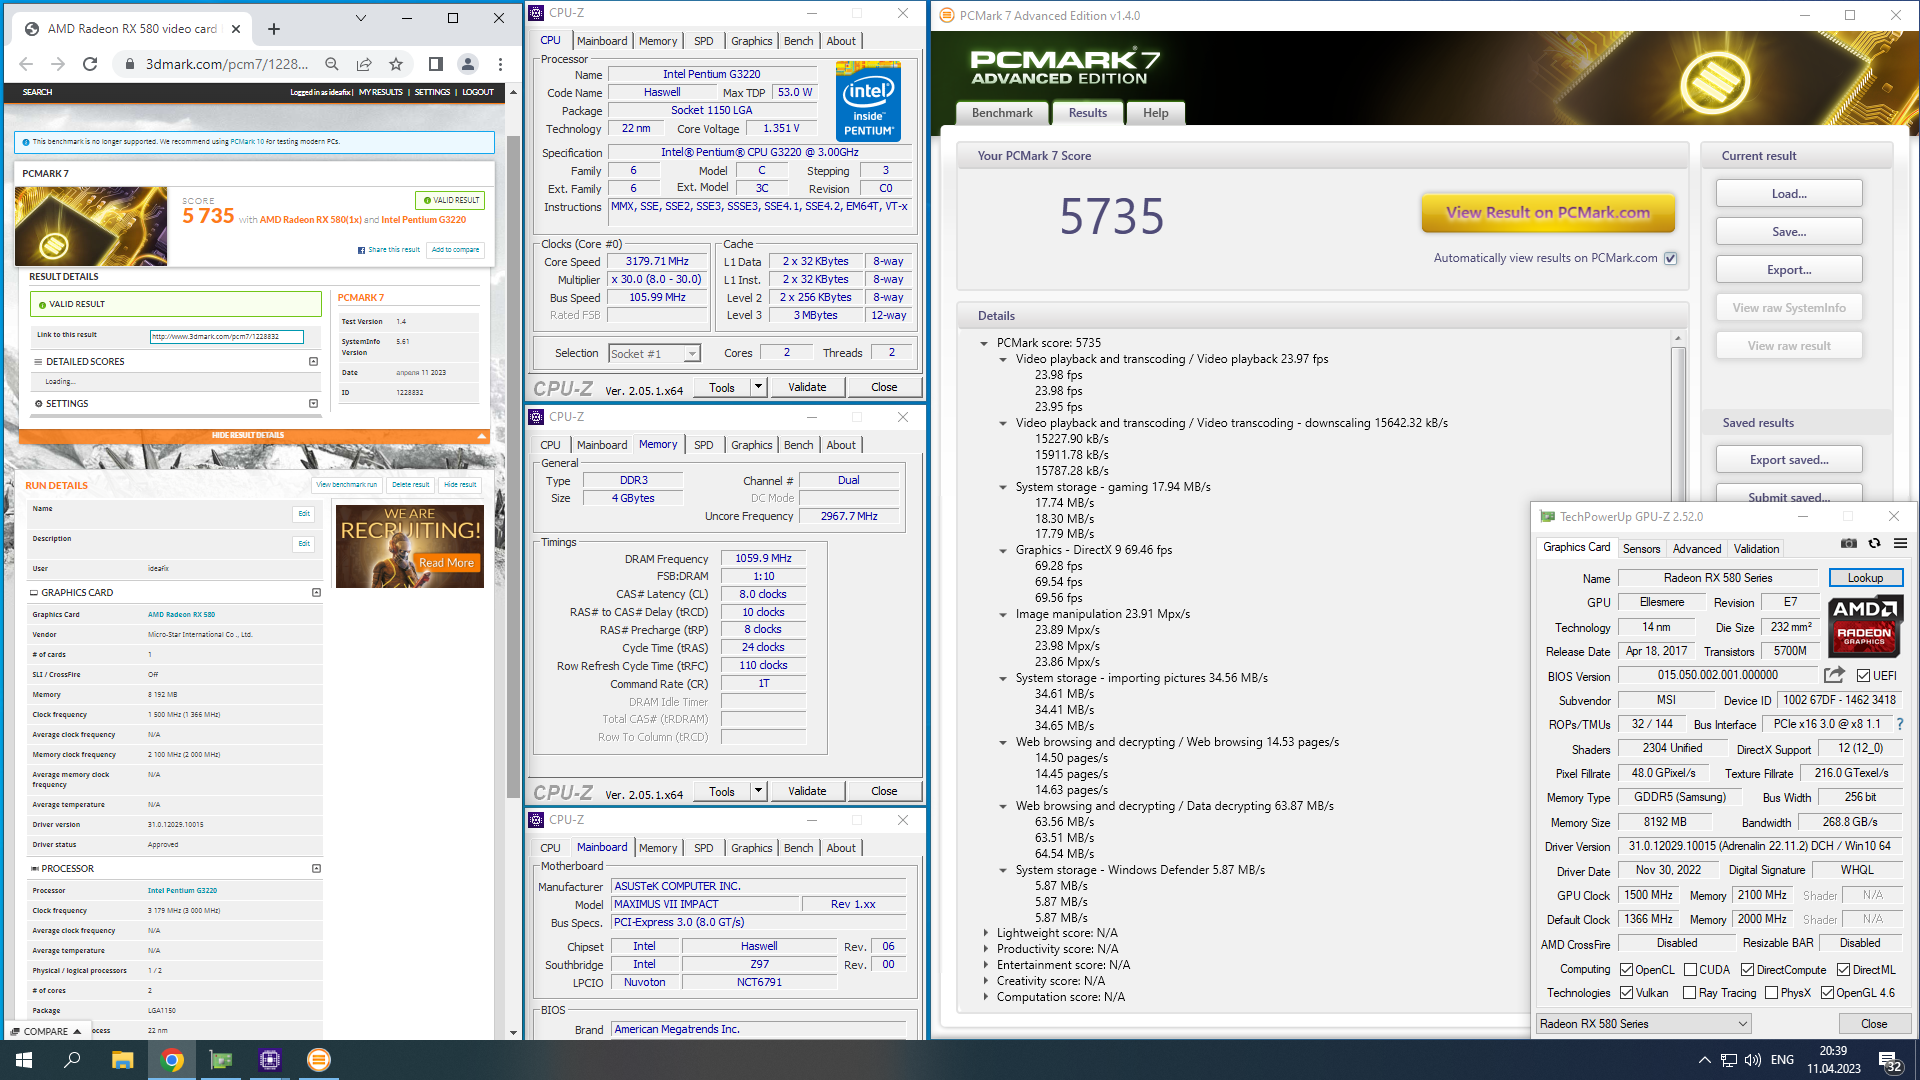Open Windows taskbar search
The image size is (1920, 1080).
point(72,1060)
